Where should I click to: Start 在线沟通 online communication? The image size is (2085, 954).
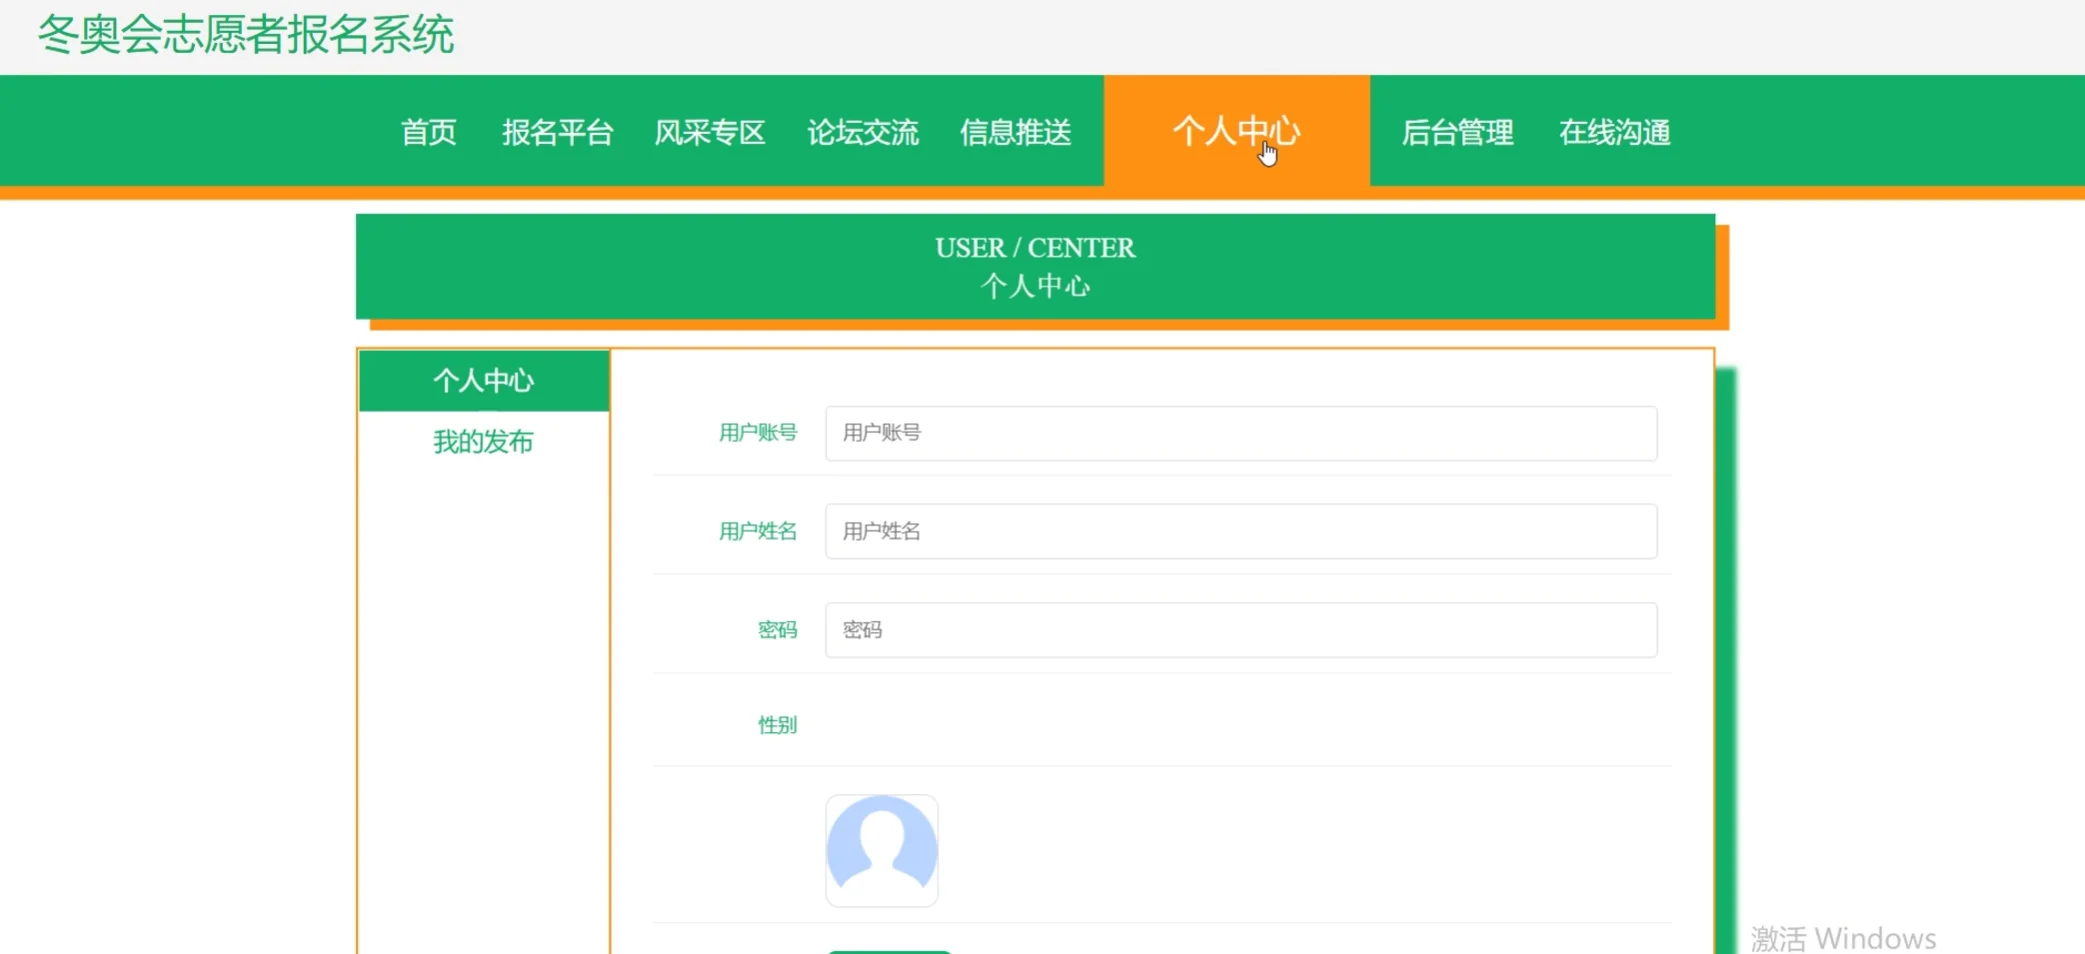point(1614,132)
